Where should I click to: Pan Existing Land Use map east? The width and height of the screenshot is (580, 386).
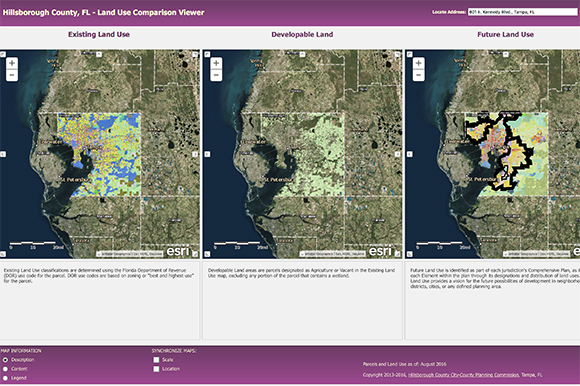(195, 154)
